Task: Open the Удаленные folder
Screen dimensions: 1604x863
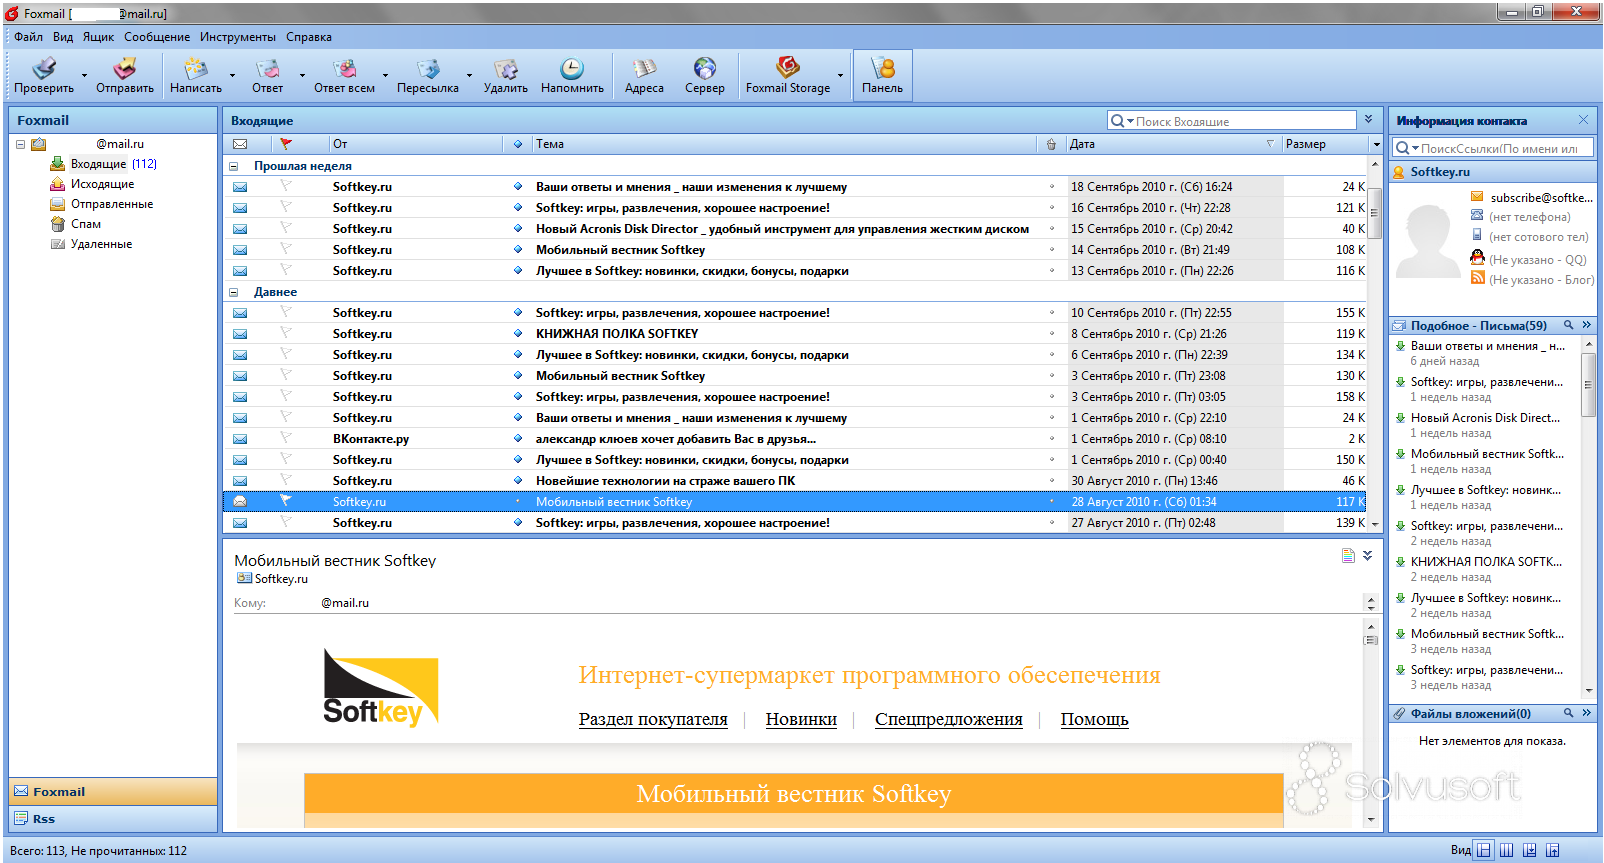Action: point(101,244)
